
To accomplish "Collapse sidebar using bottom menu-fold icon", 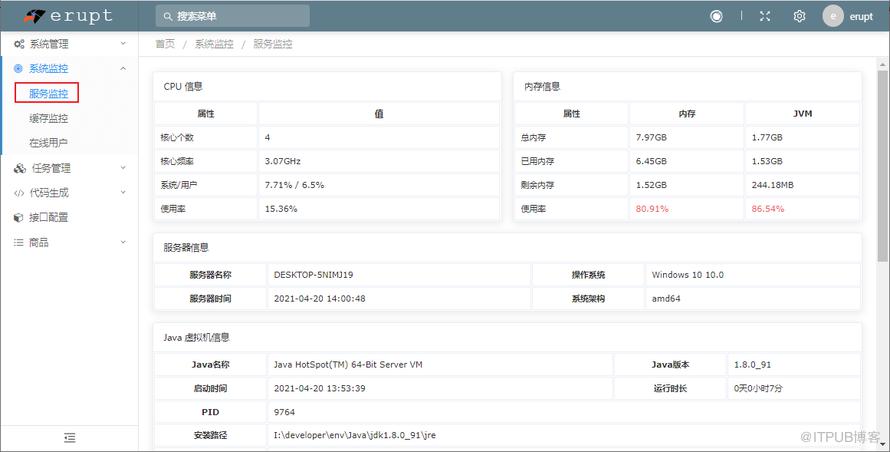I will 69,438.
